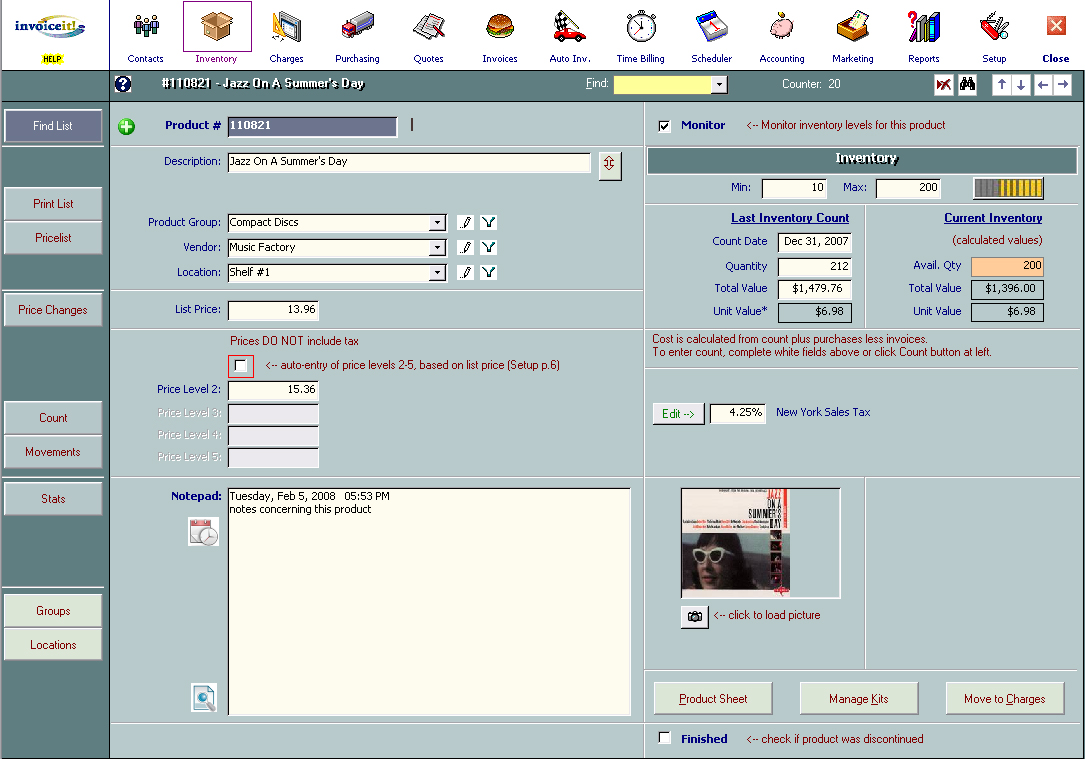Click the Price Changes sidebar button
This screenshot has height=759, width=1085.
click(53, 310)
